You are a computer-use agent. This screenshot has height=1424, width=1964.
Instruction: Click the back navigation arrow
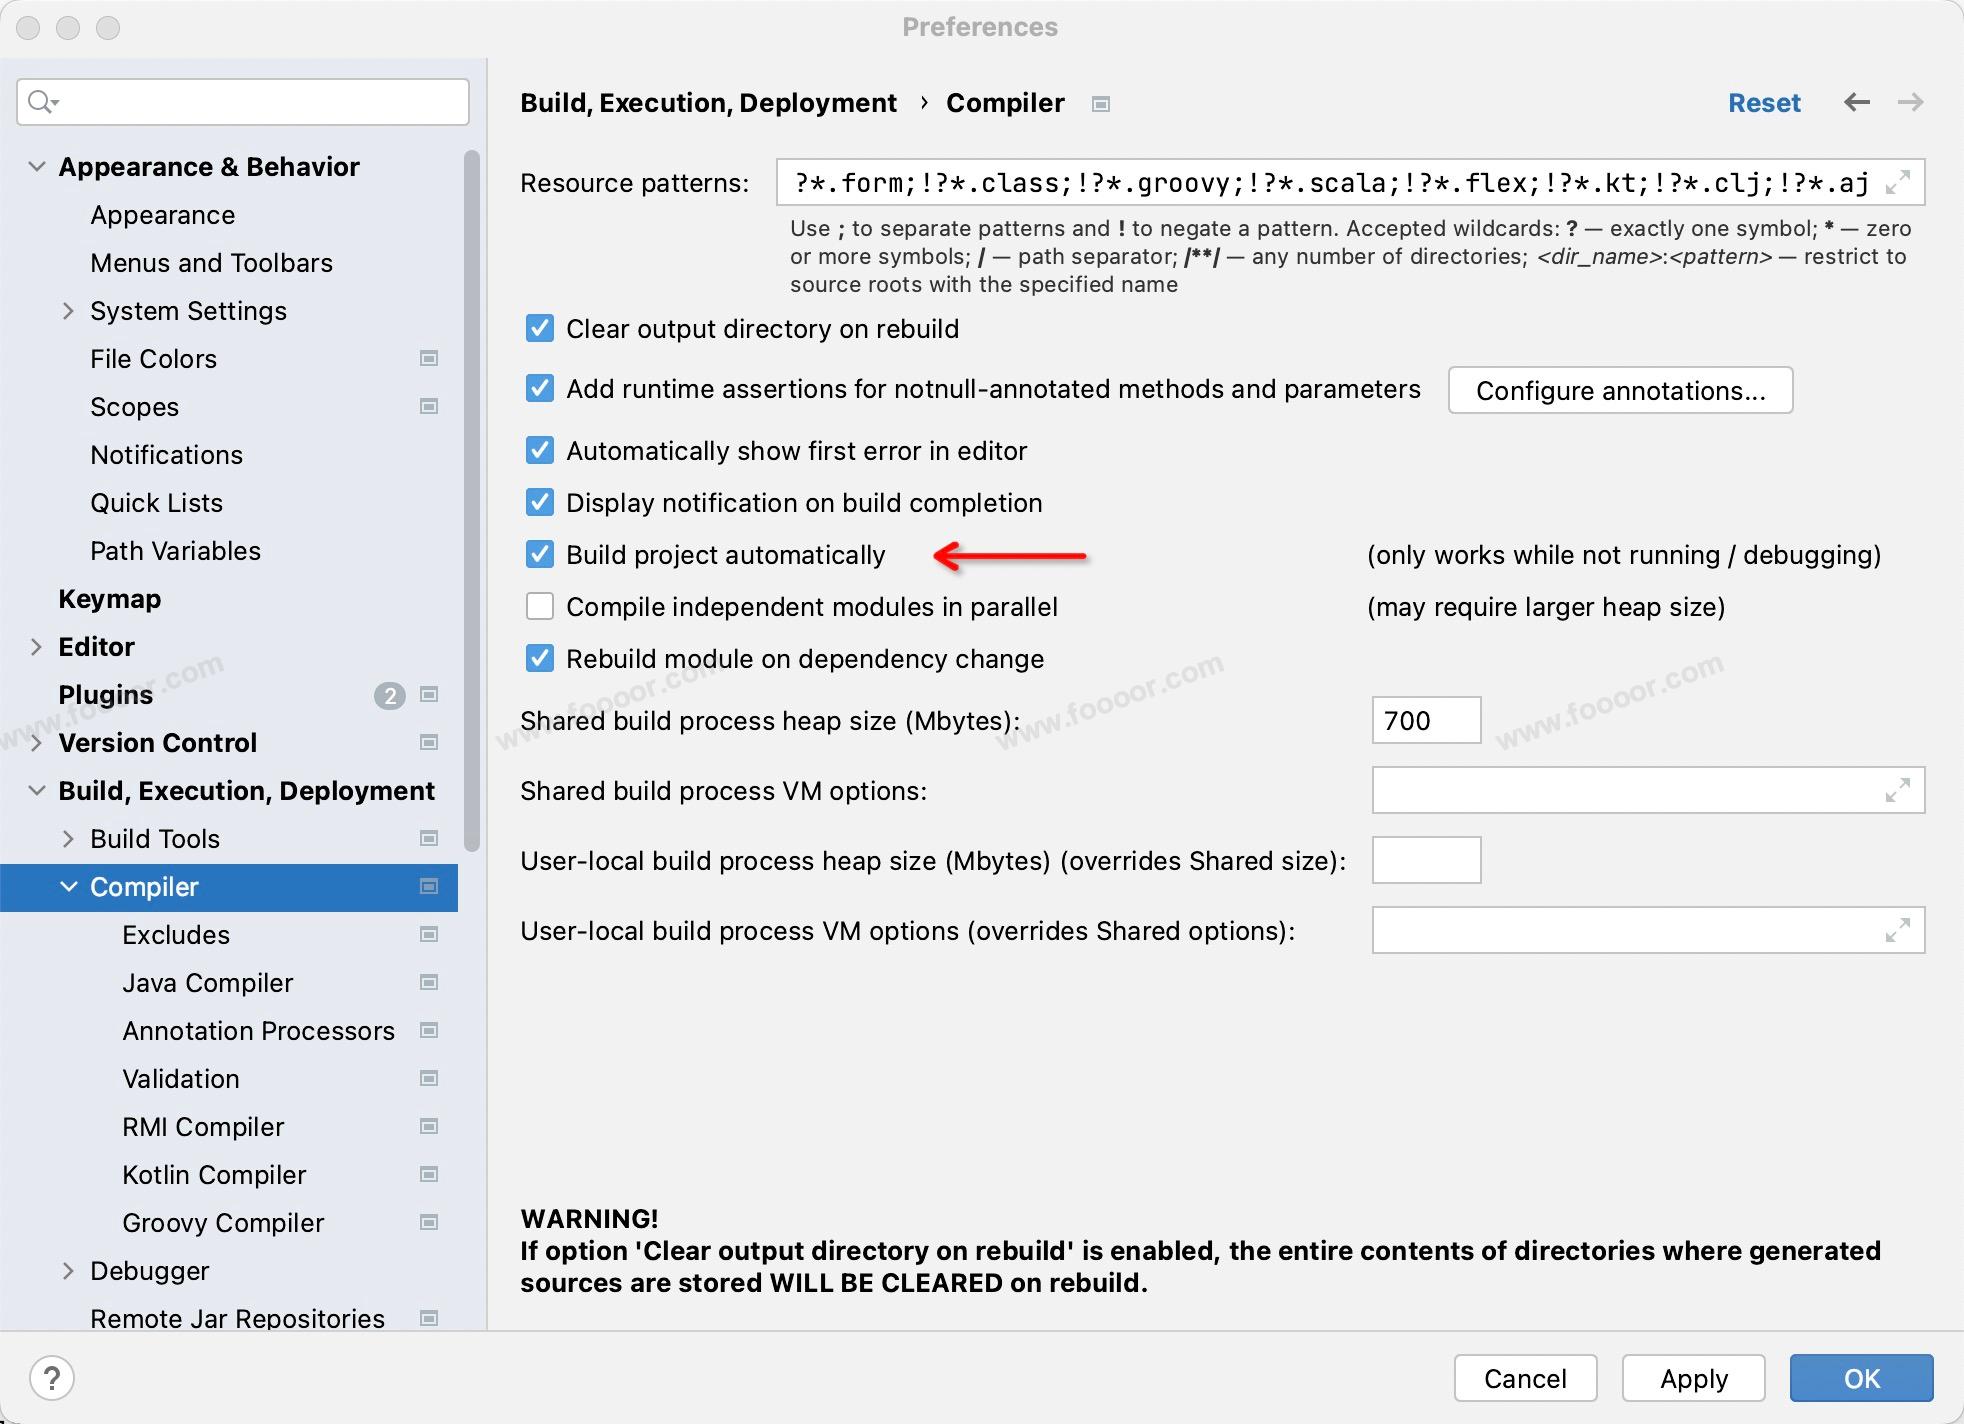coord(1857,102)
